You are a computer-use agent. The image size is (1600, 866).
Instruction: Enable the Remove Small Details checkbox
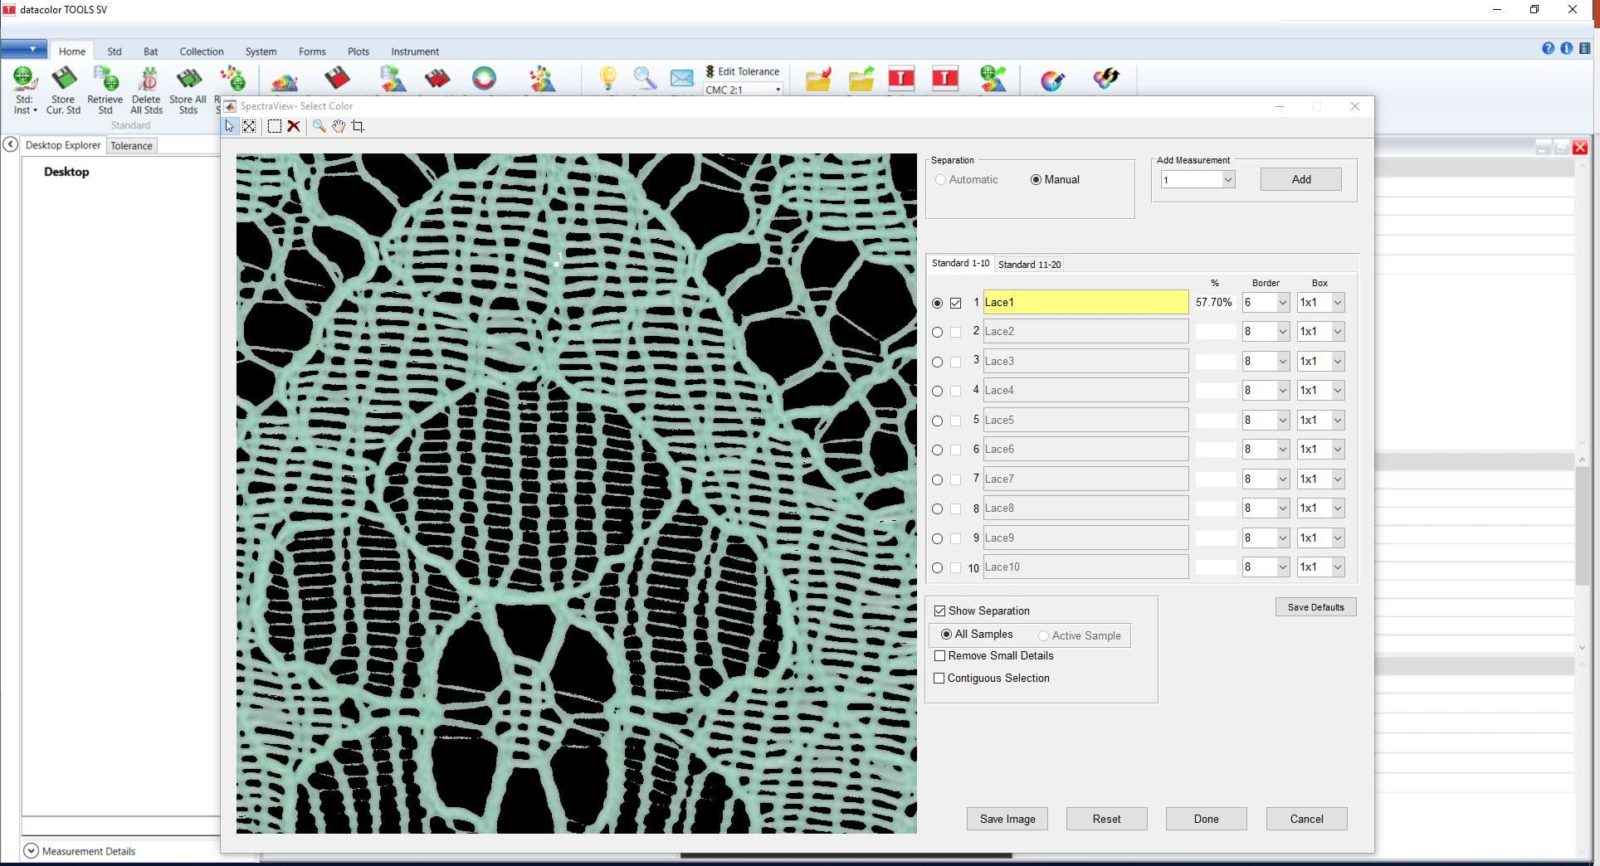pyautogui.click(x=940, y=656)
